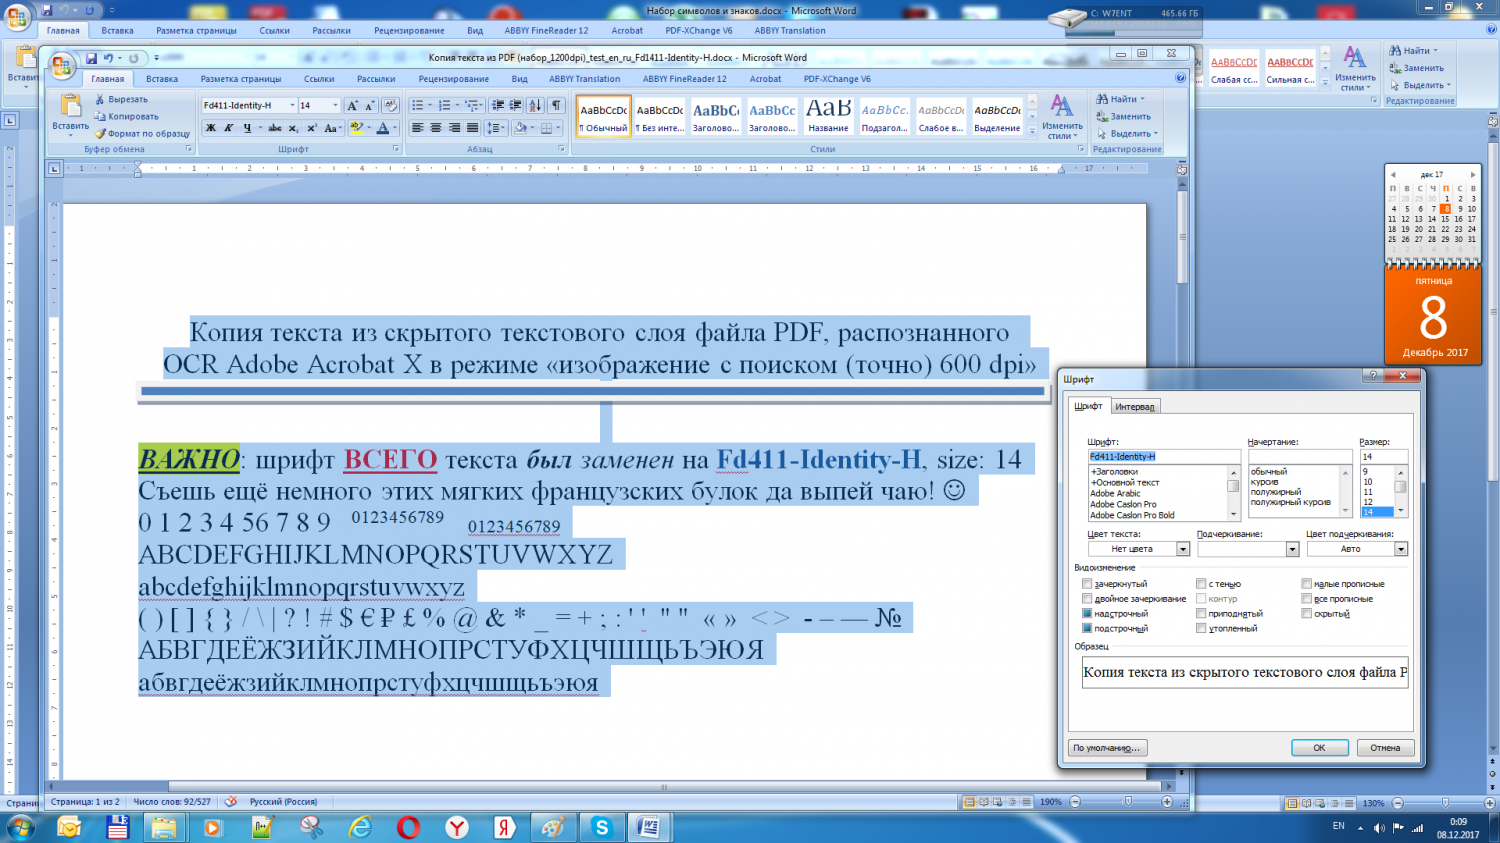Open the 'Подчеркивание' underline style dropdown
The image size is (1500, 843).
tap(1292, 549)
